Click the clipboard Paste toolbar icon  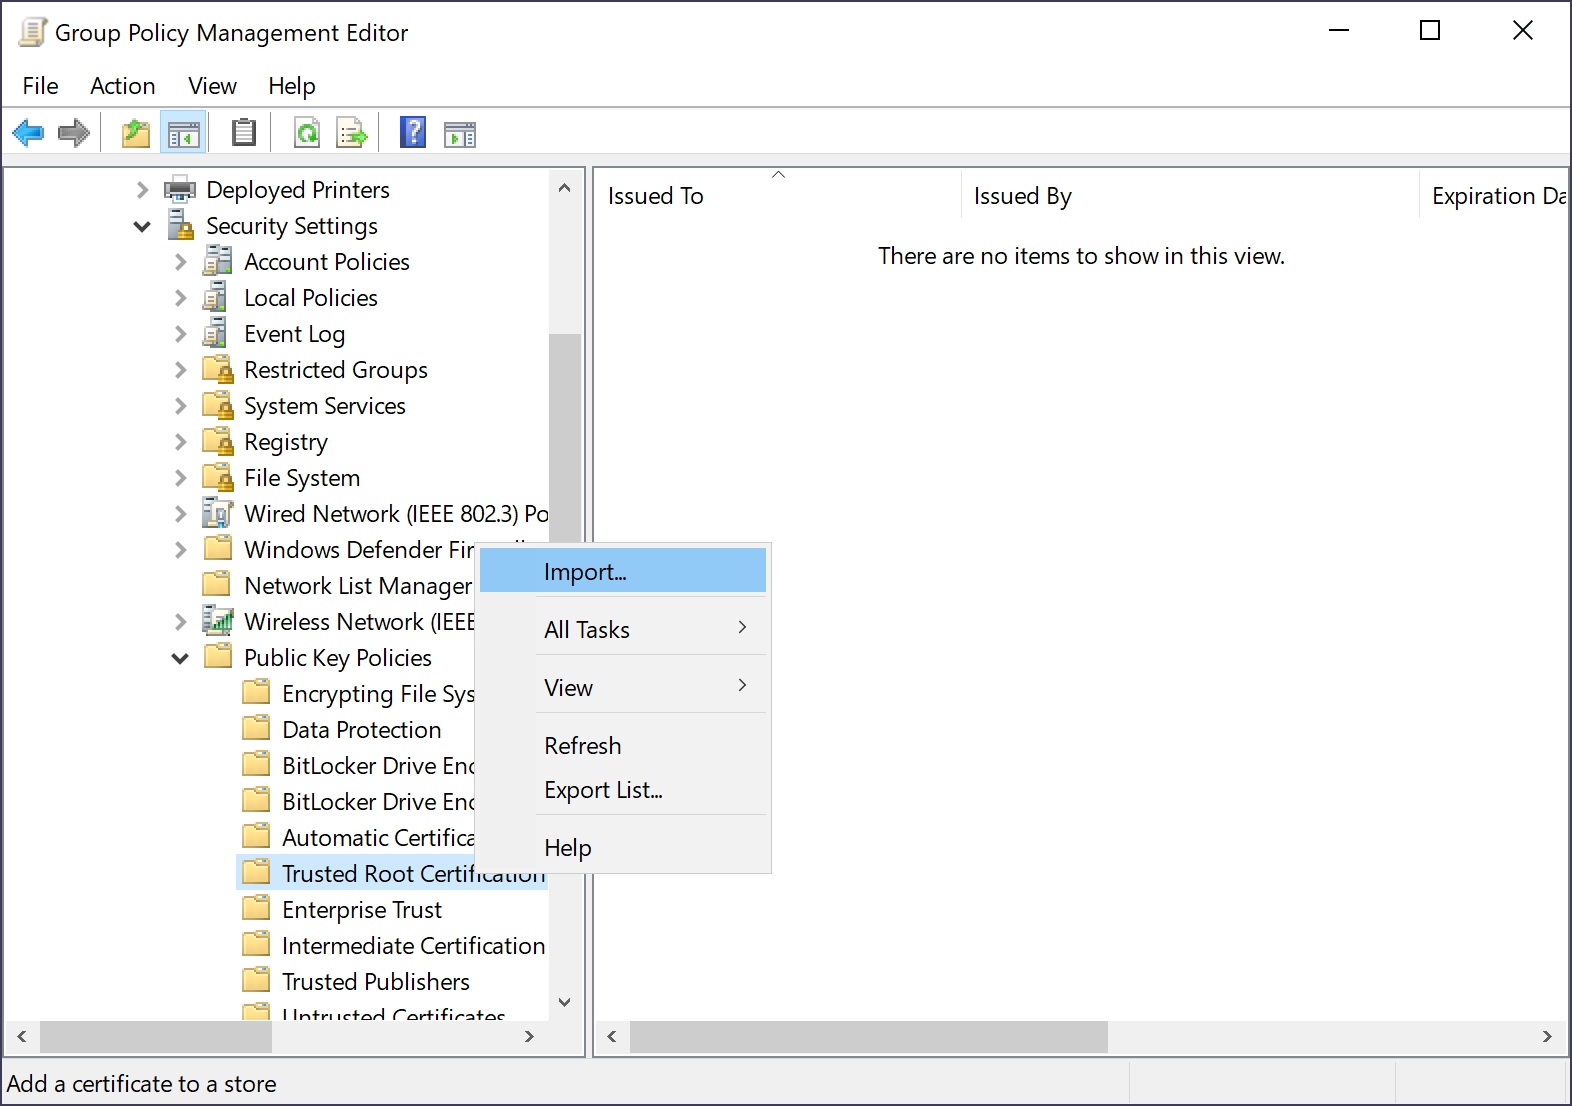(243, 132)
